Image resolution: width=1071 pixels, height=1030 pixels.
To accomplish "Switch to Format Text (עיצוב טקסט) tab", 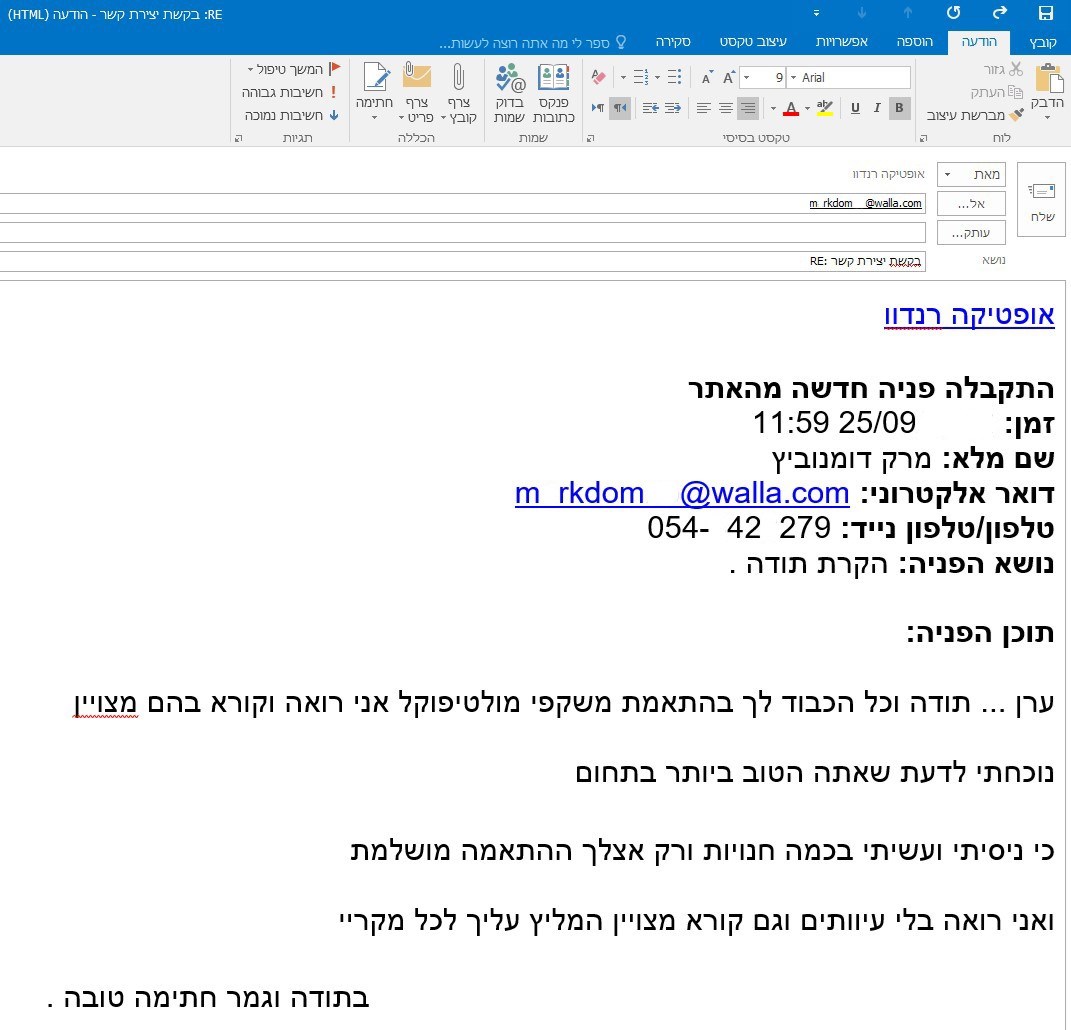I will coord(753,42).
